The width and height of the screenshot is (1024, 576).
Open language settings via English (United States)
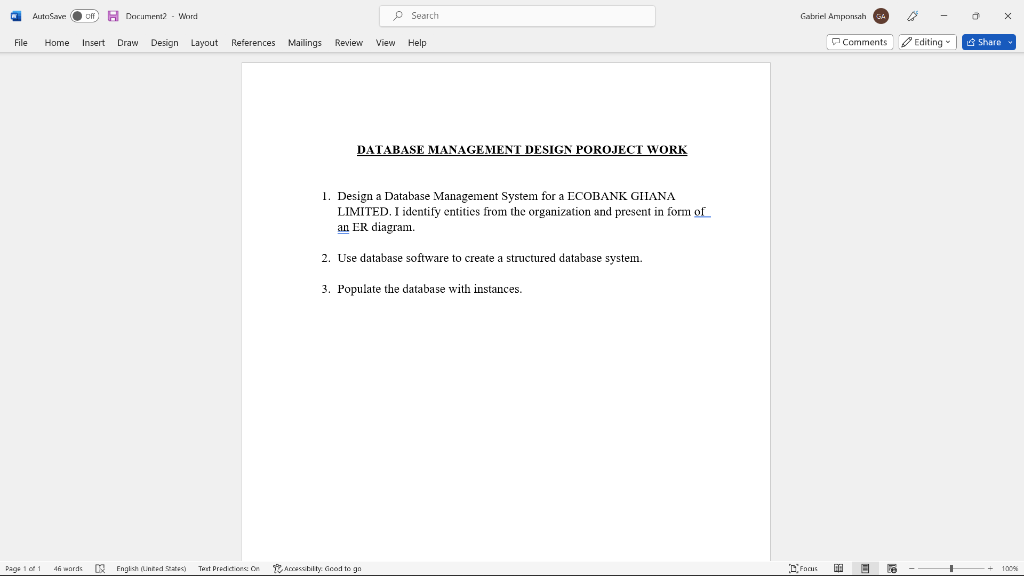[152, 568]
